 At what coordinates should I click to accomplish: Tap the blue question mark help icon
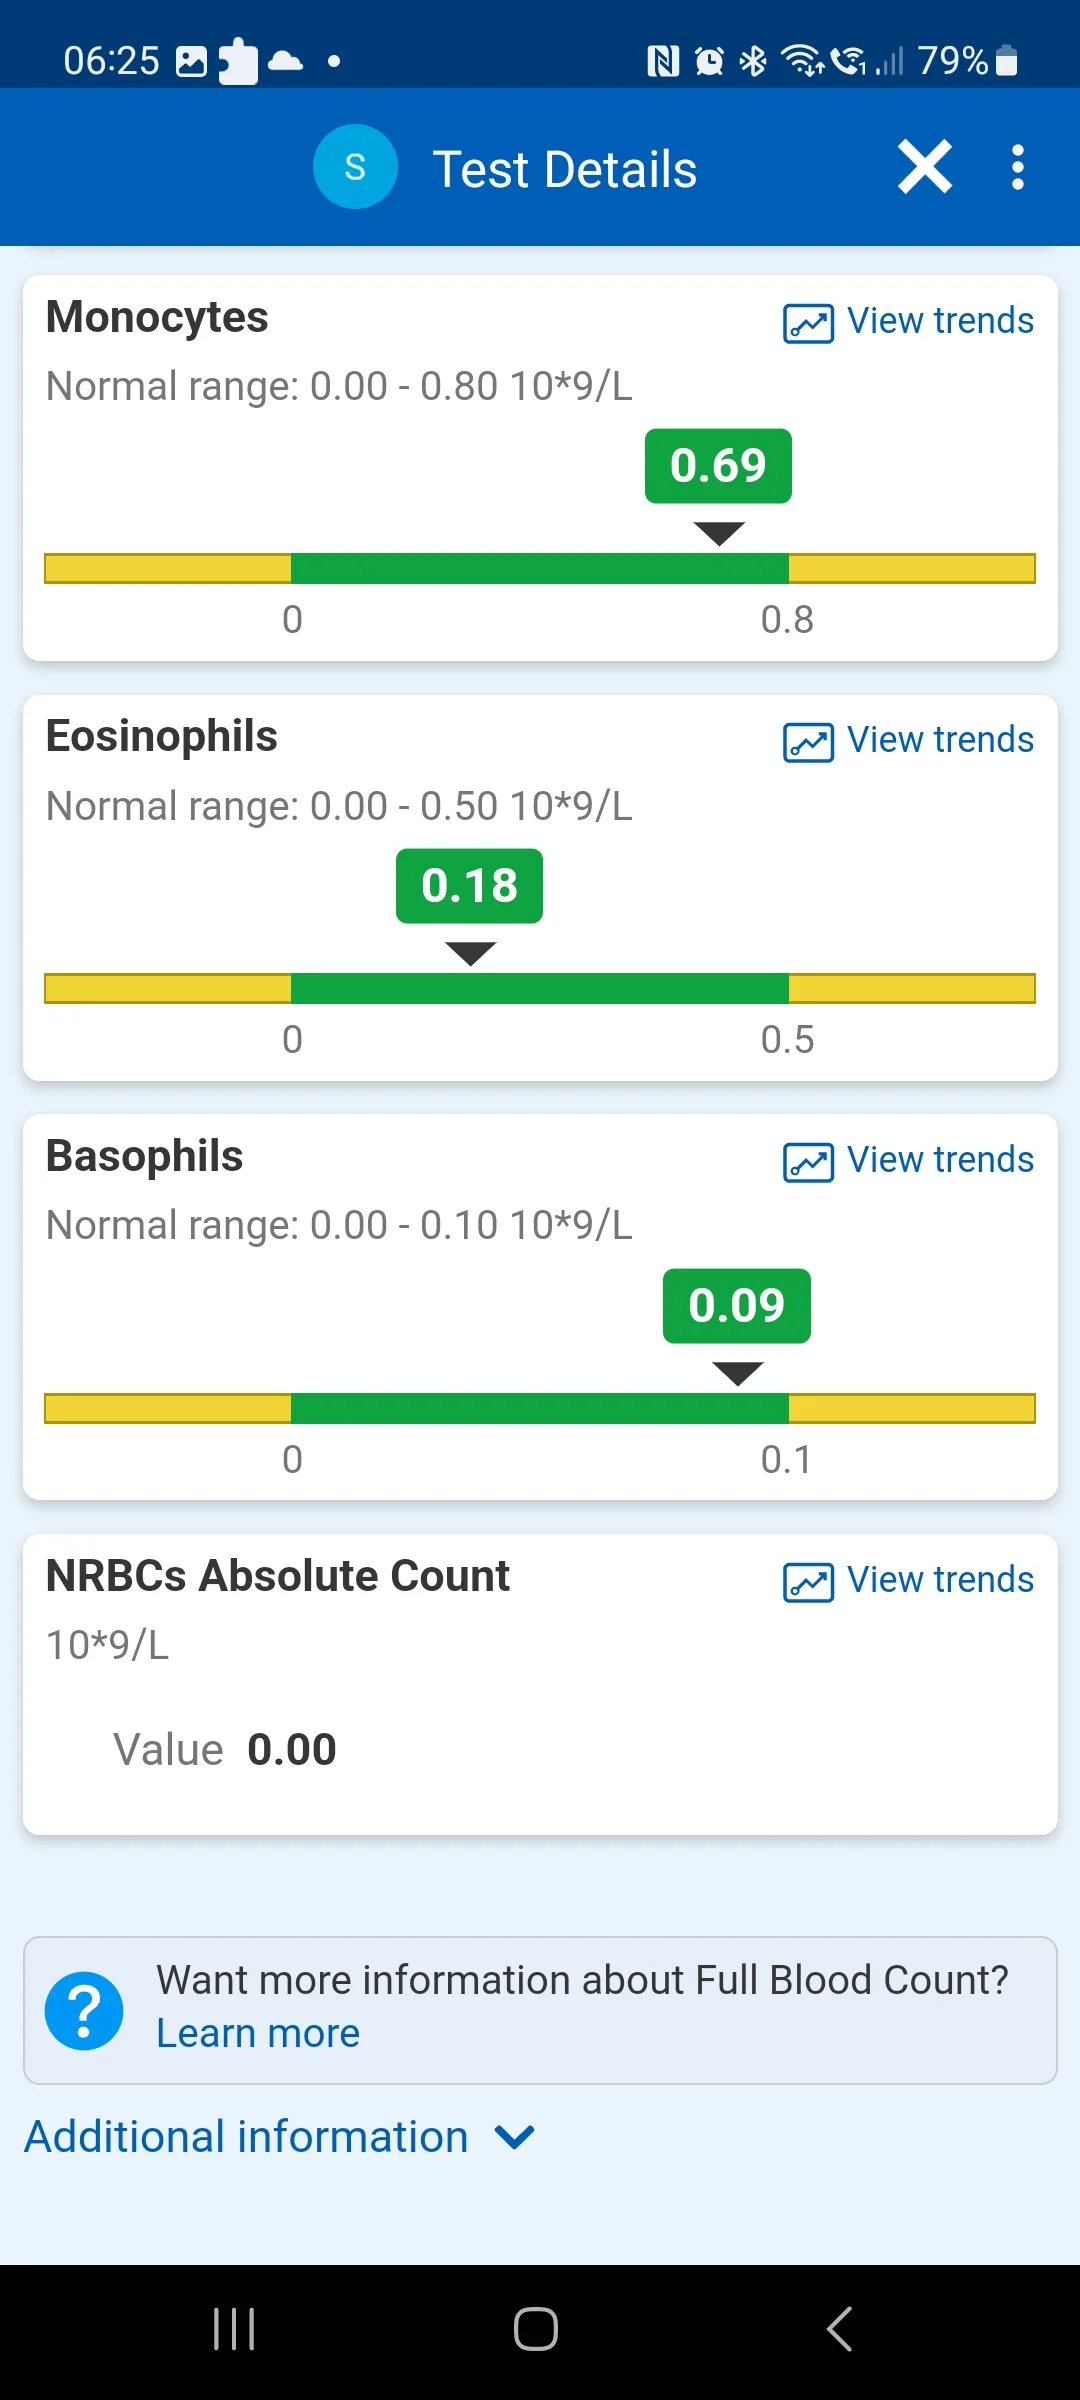84,2011
